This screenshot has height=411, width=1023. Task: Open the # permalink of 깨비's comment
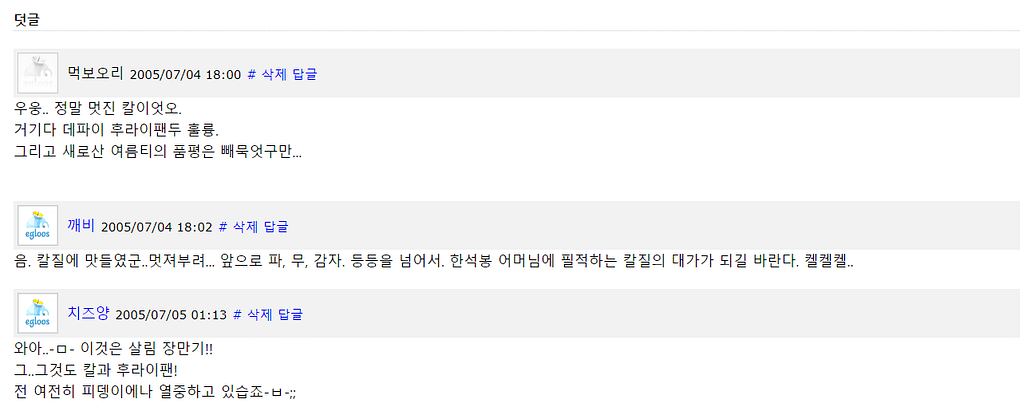(223, 227)
